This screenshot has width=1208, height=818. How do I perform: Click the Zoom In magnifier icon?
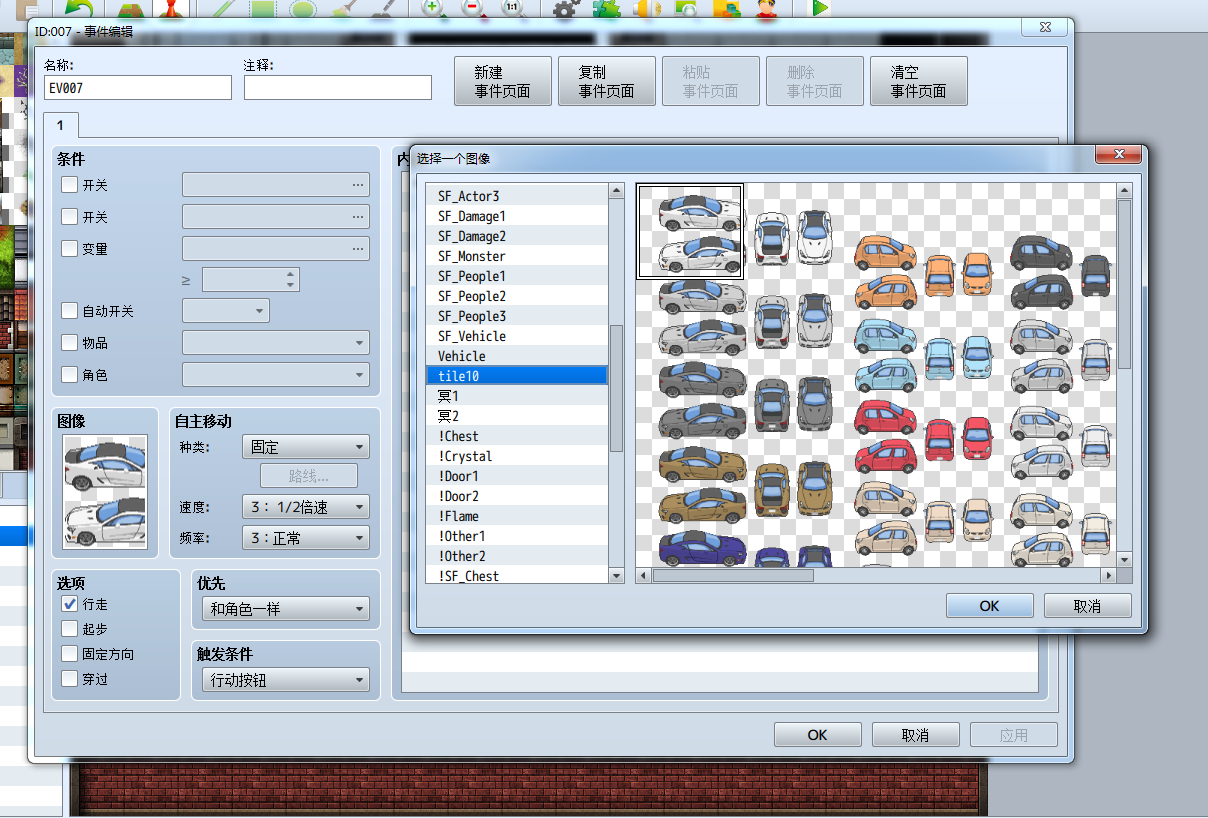tap(433, 8)
